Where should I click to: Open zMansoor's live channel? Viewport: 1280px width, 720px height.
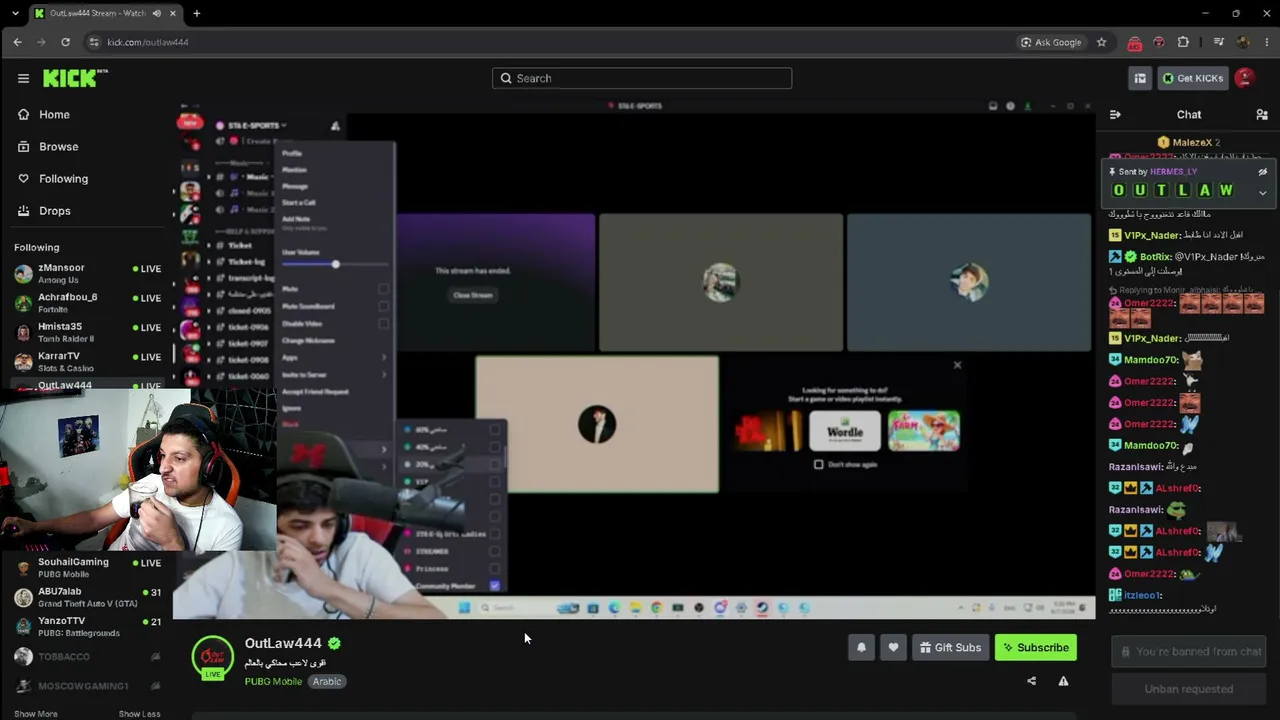(87, 273)
